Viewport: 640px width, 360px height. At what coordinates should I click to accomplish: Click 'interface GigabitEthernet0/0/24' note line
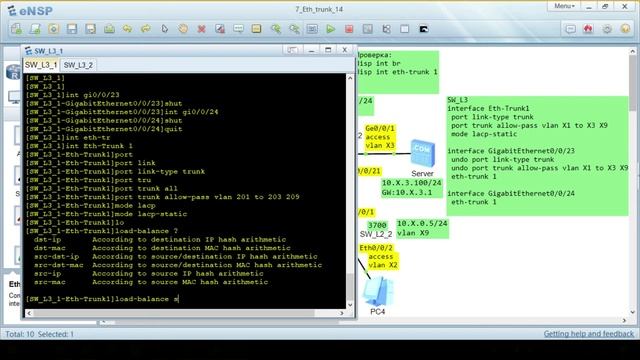511,193
